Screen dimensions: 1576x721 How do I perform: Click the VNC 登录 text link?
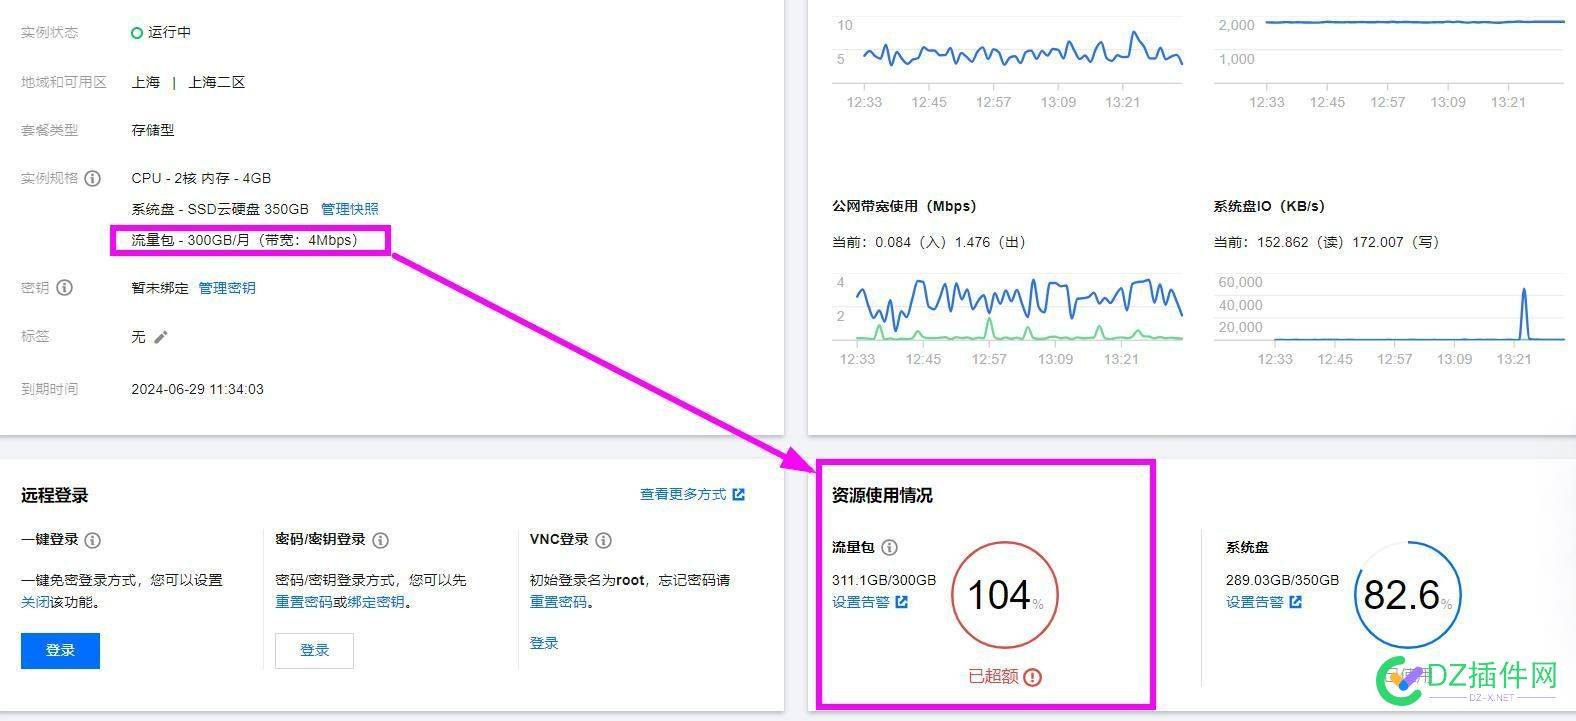pyautogui.click(x=544, y=643)
